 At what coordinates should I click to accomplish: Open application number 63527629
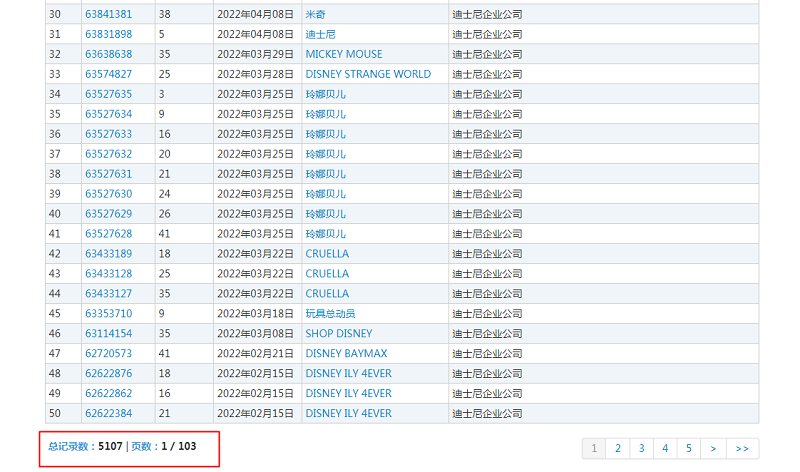[x=108, y=214]
